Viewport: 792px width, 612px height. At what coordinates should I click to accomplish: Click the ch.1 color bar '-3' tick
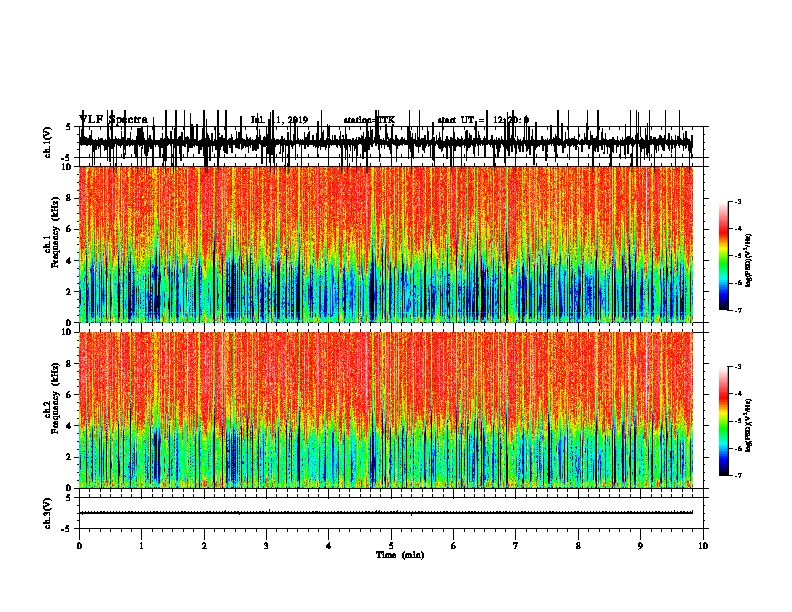coord(737,201)
